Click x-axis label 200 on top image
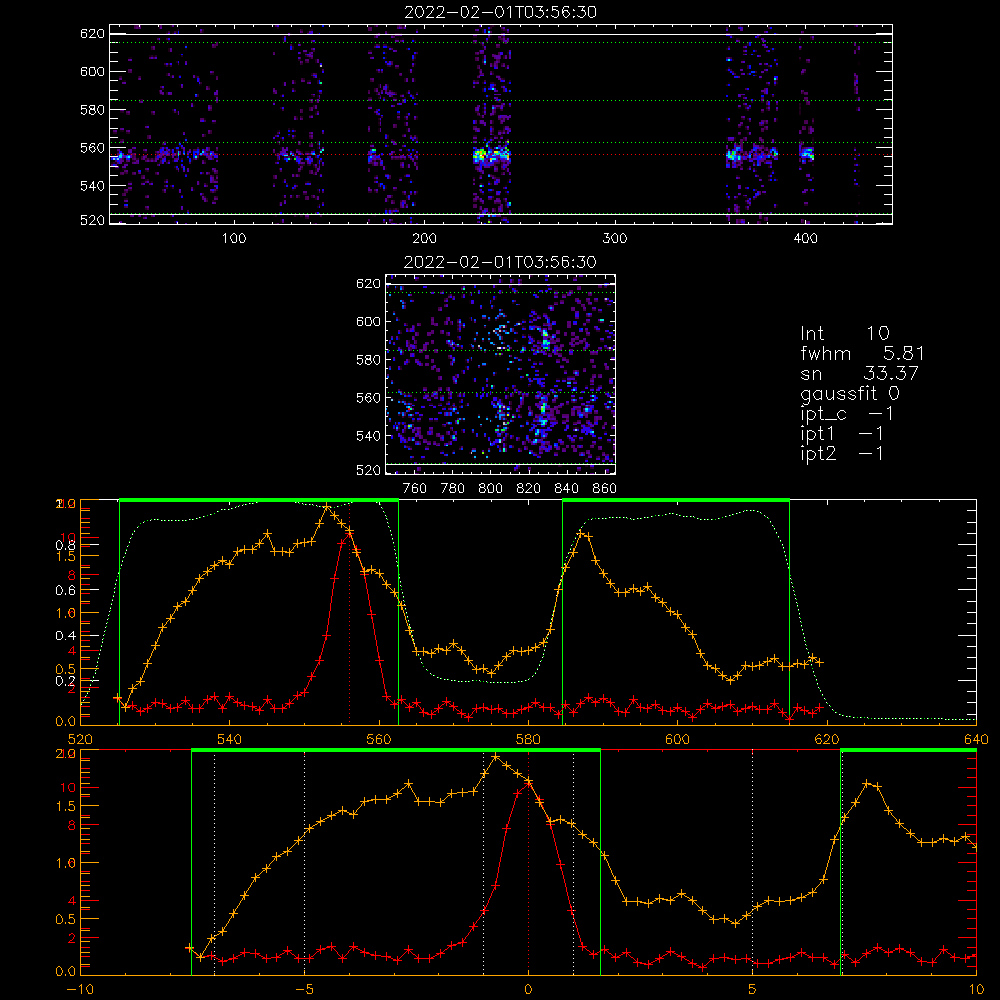Screen dimensions: 1000x1000 point(424,239)
